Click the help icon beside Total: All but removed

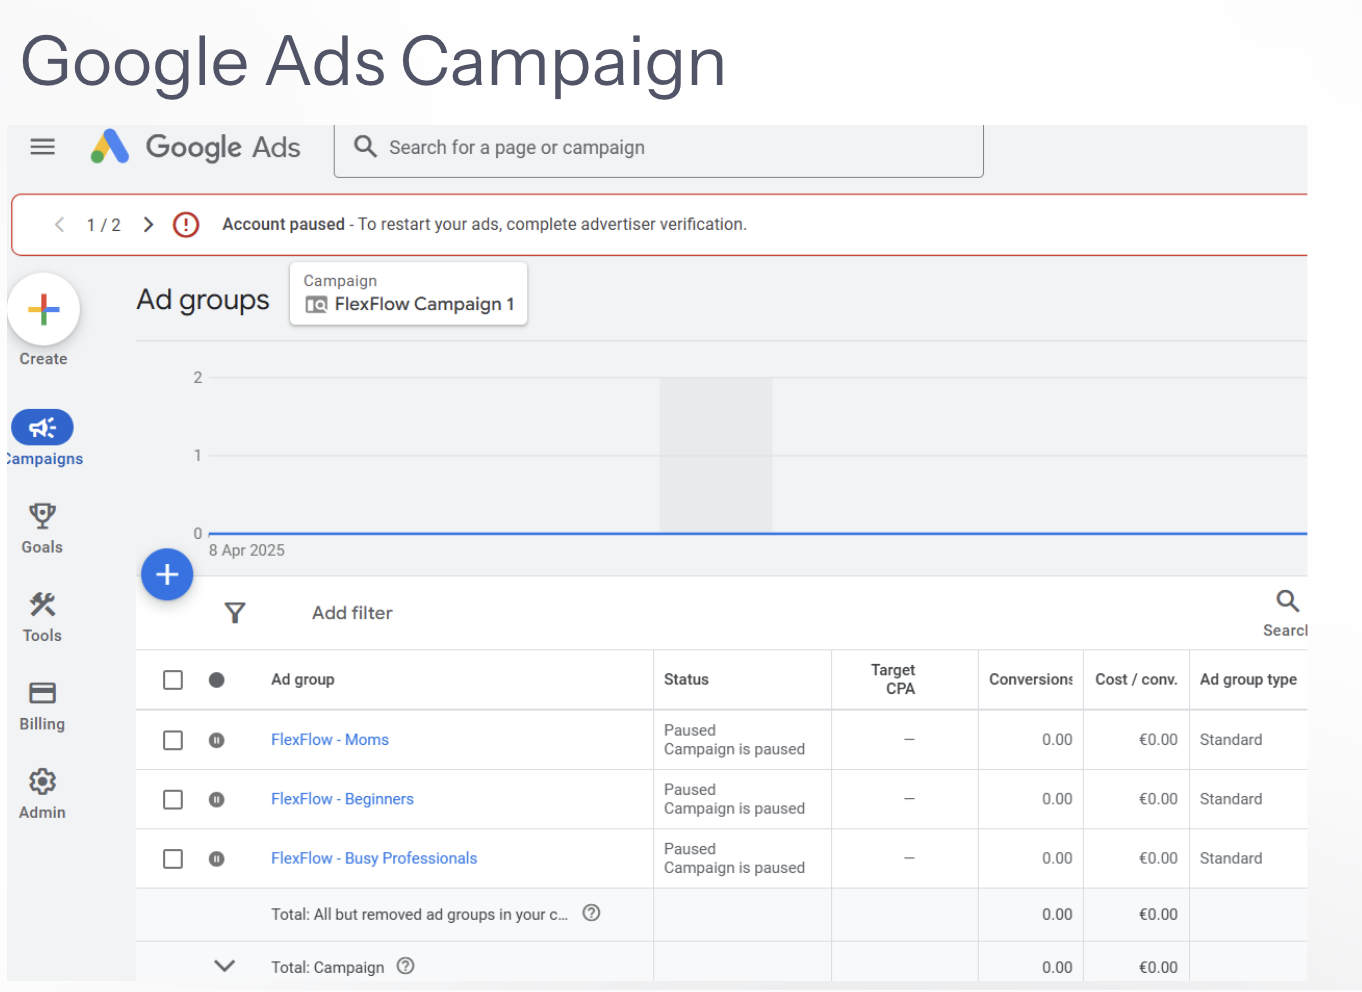tap(591, 913)
